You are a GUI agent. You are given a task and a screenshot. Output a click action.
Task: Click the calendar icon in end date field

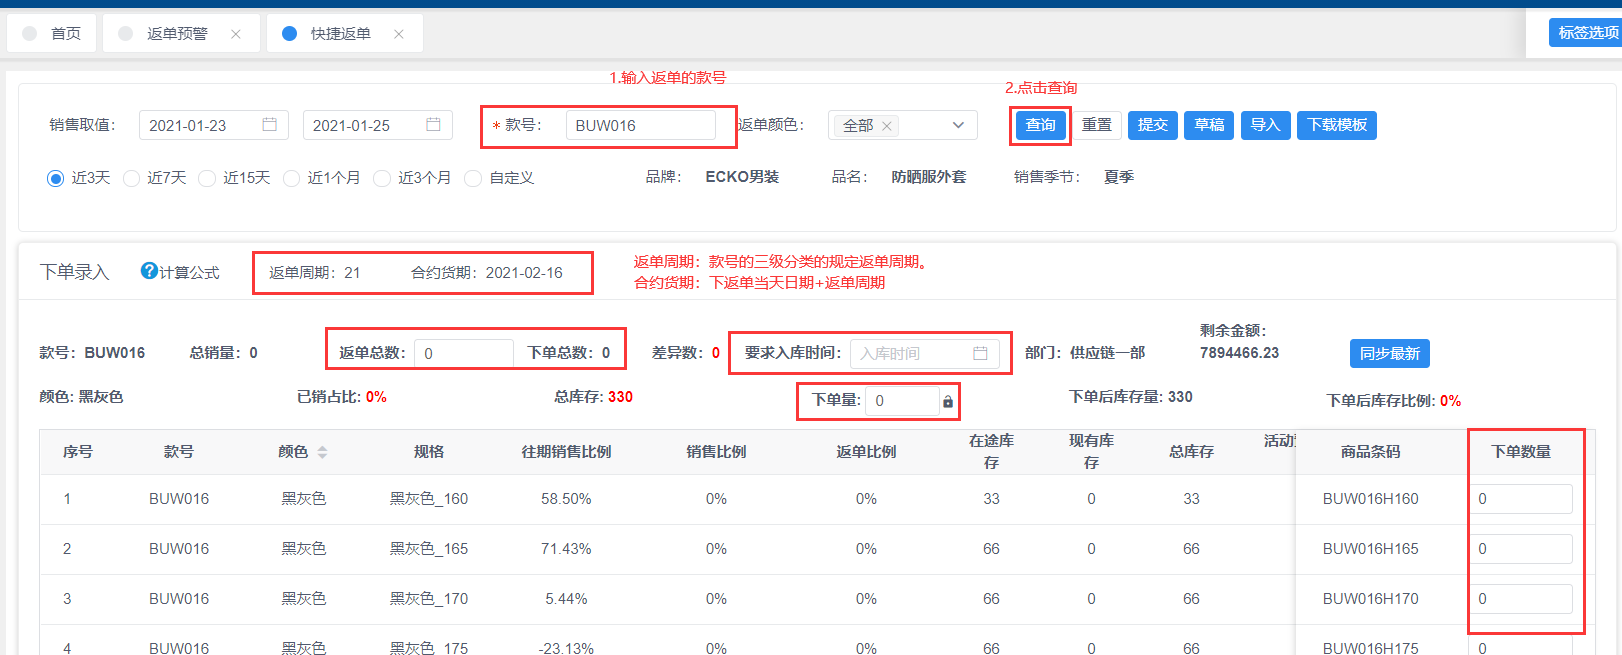pos(433,125)
